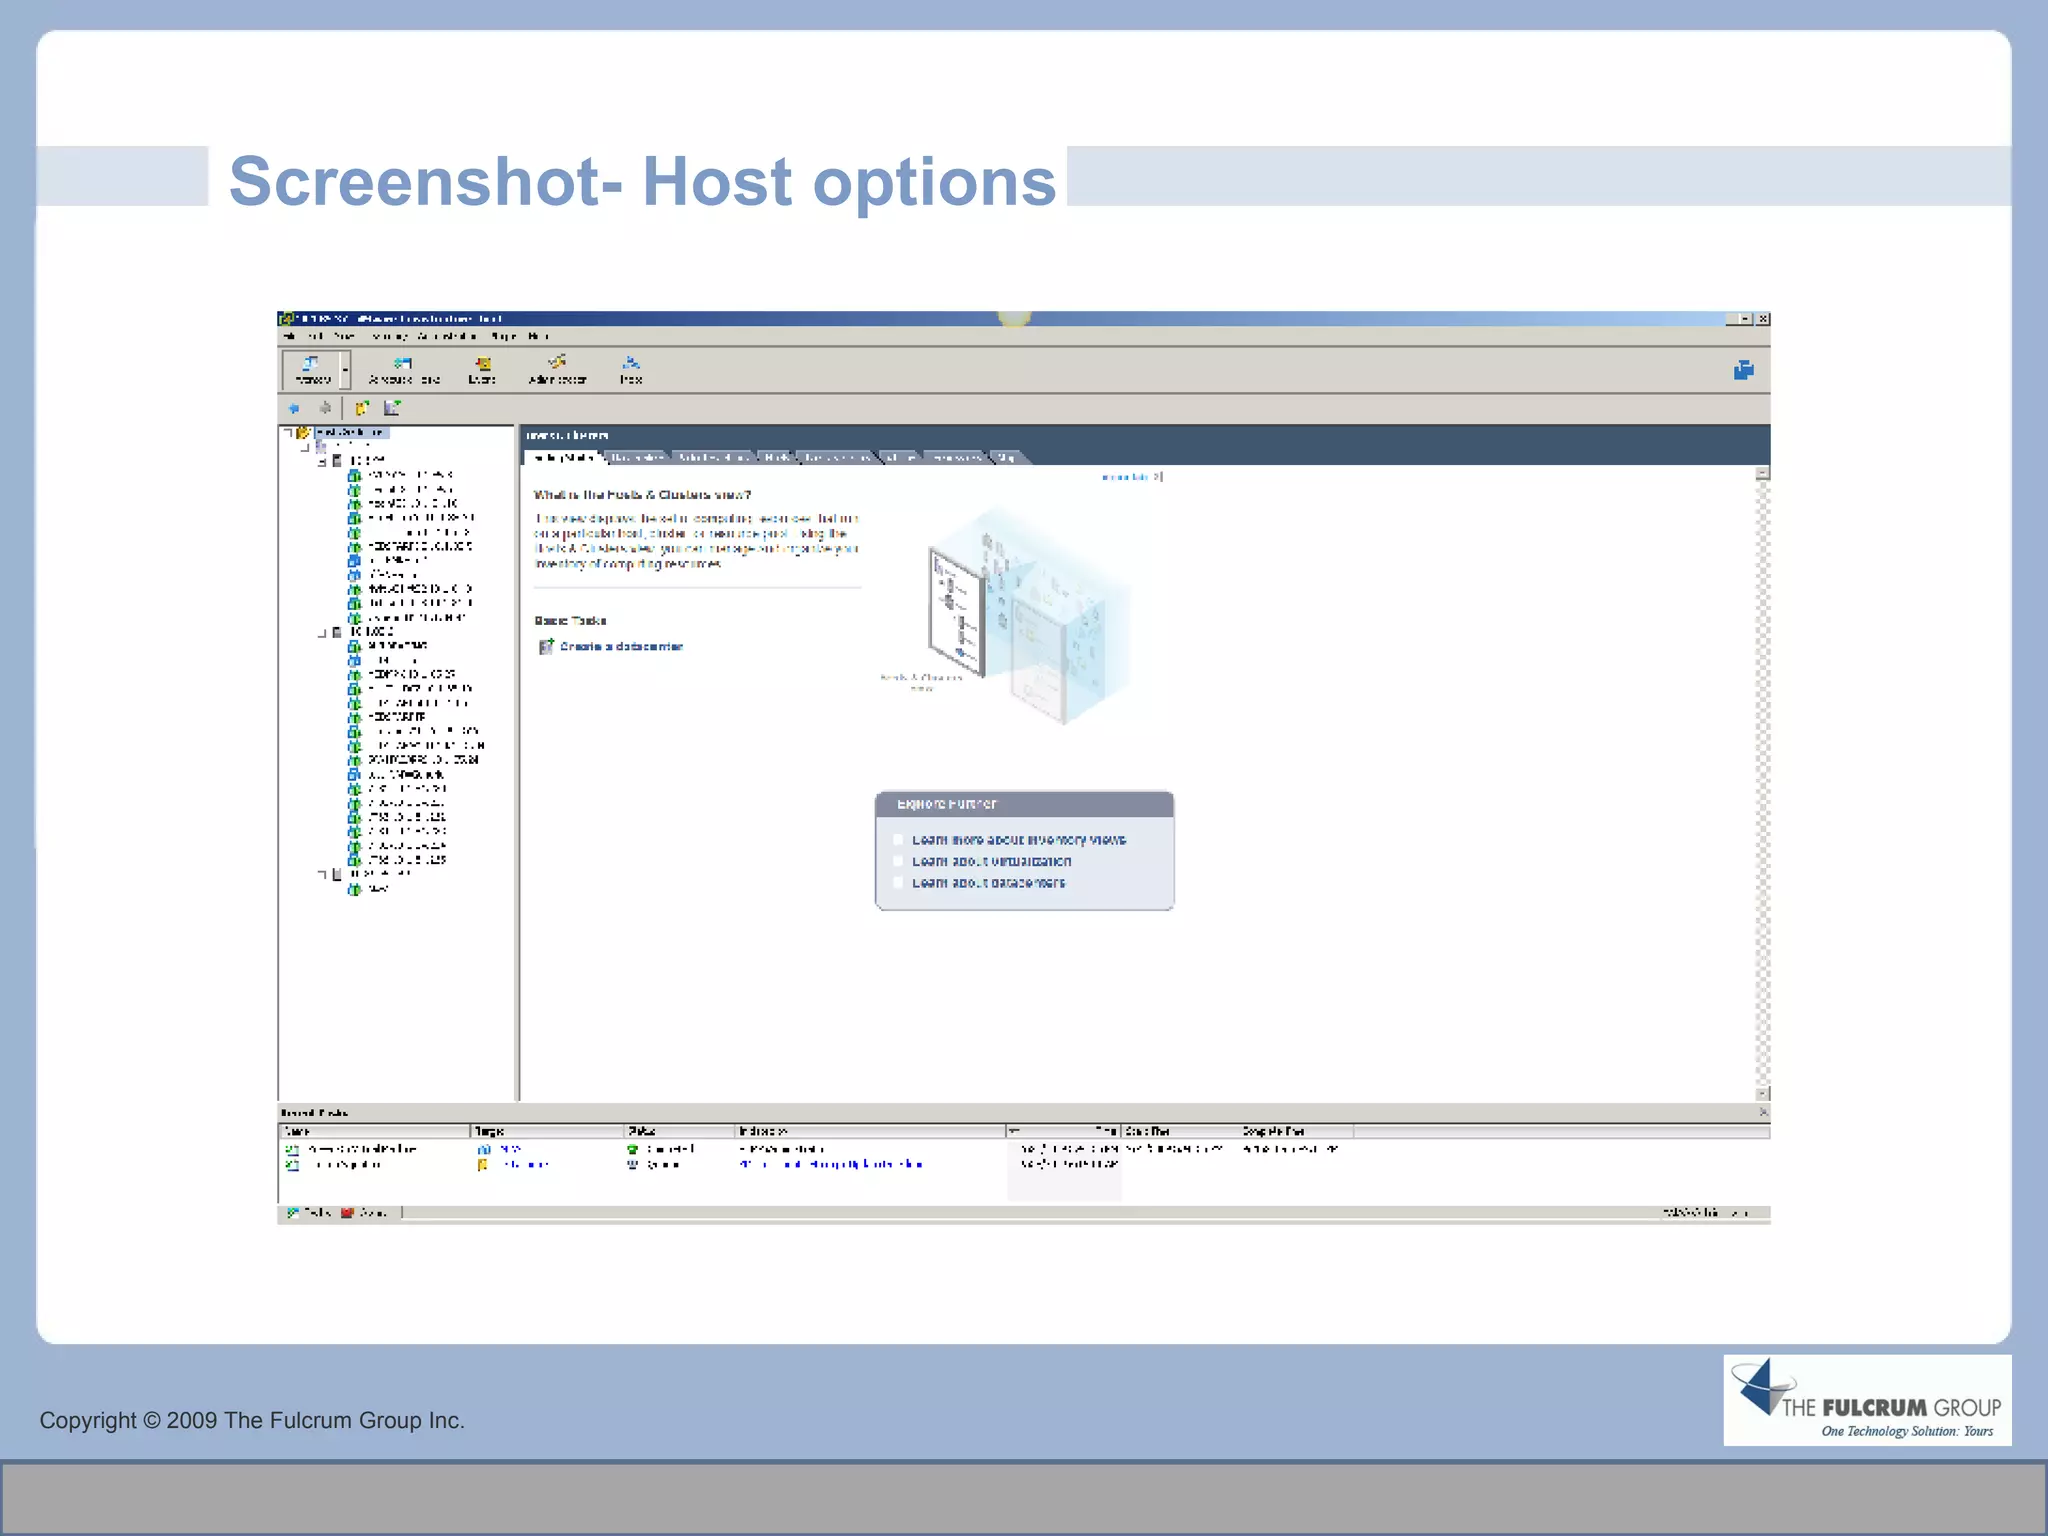Click the grey forward navigation arrow
The image size is (2048, 1536).
[325, 408]
